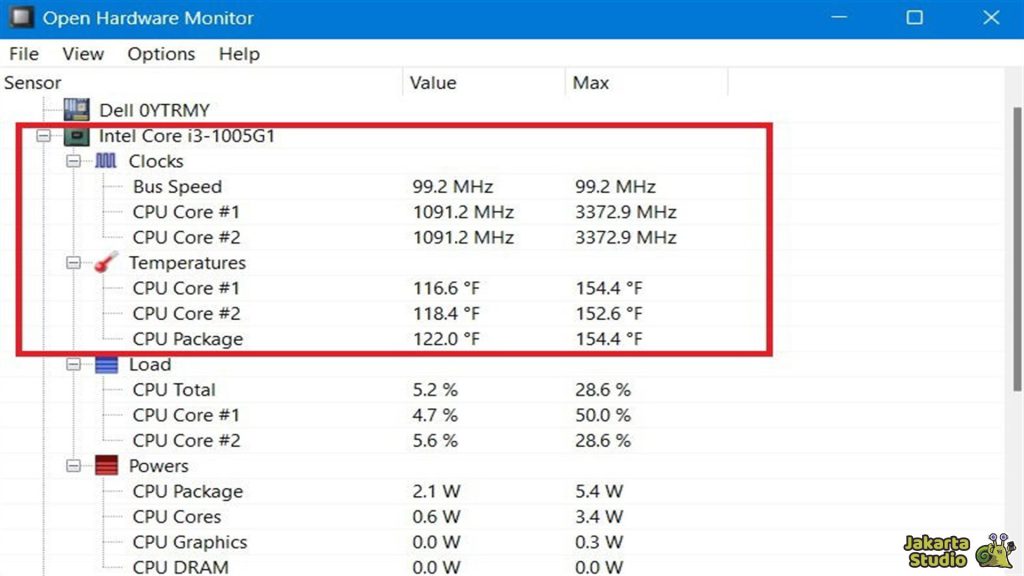Open the Options menu
Screen dimensions: 1024x576
point(160,54)
